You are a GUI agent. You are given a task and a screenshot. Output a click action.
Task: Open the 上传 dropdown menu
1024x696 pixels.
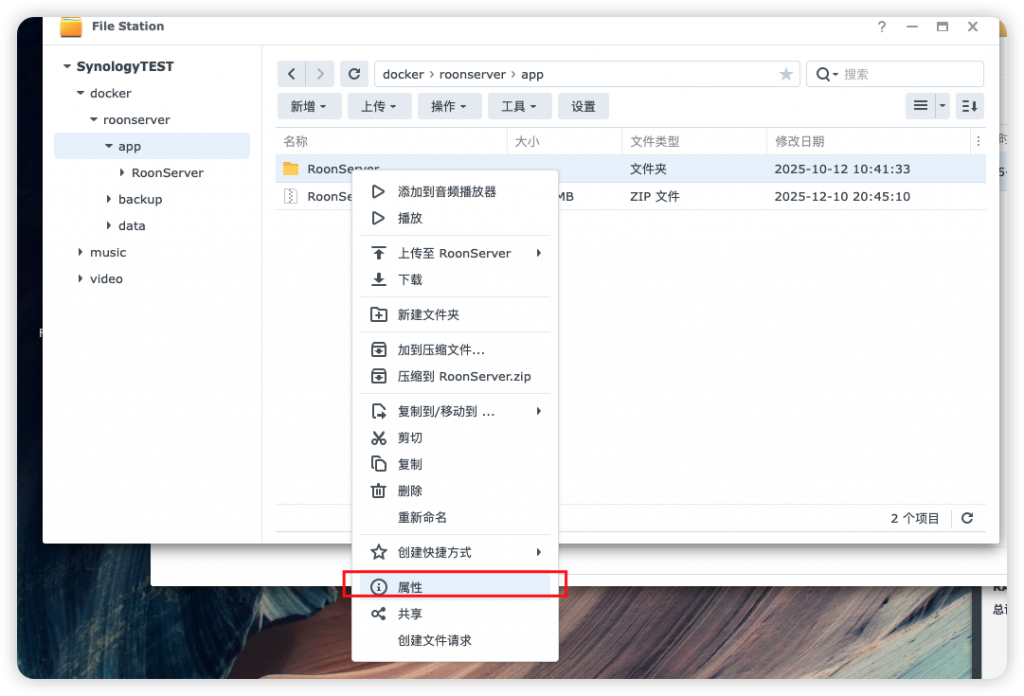pos(379,106)
